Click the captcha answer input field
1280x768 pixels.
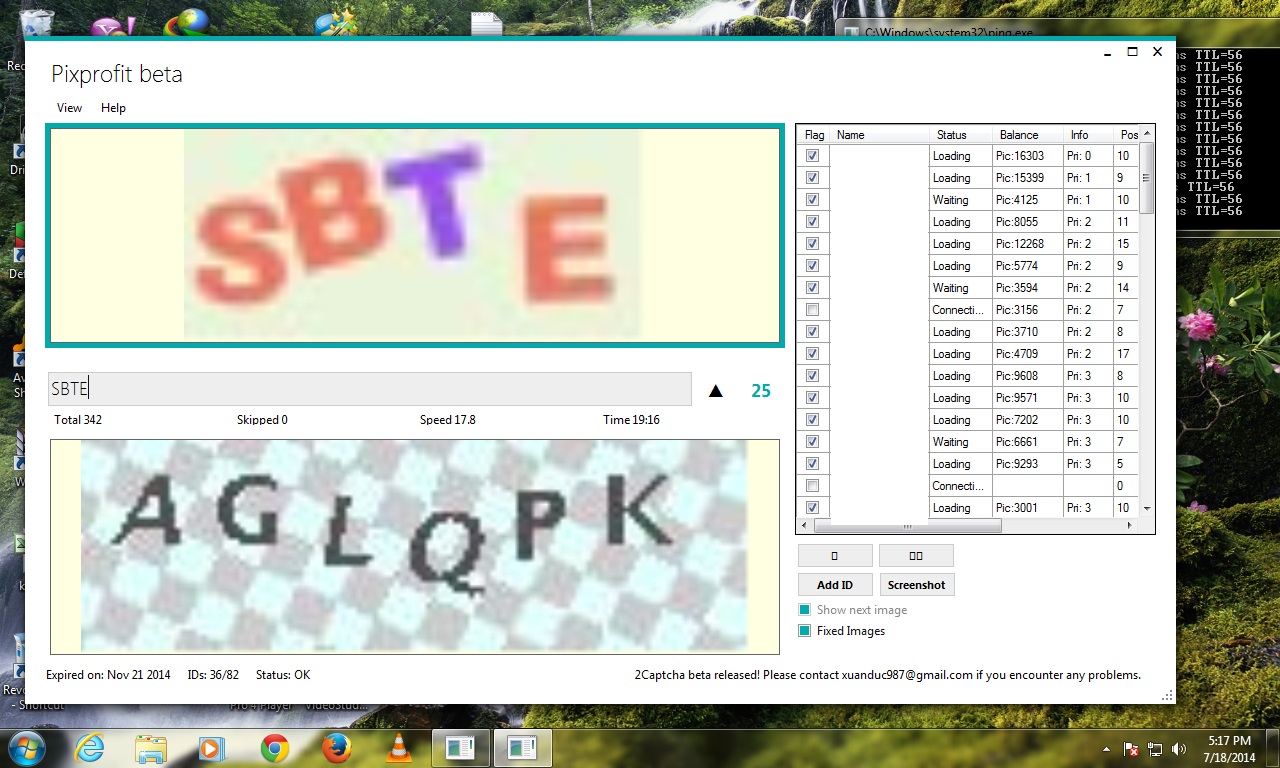pos(369,389)
